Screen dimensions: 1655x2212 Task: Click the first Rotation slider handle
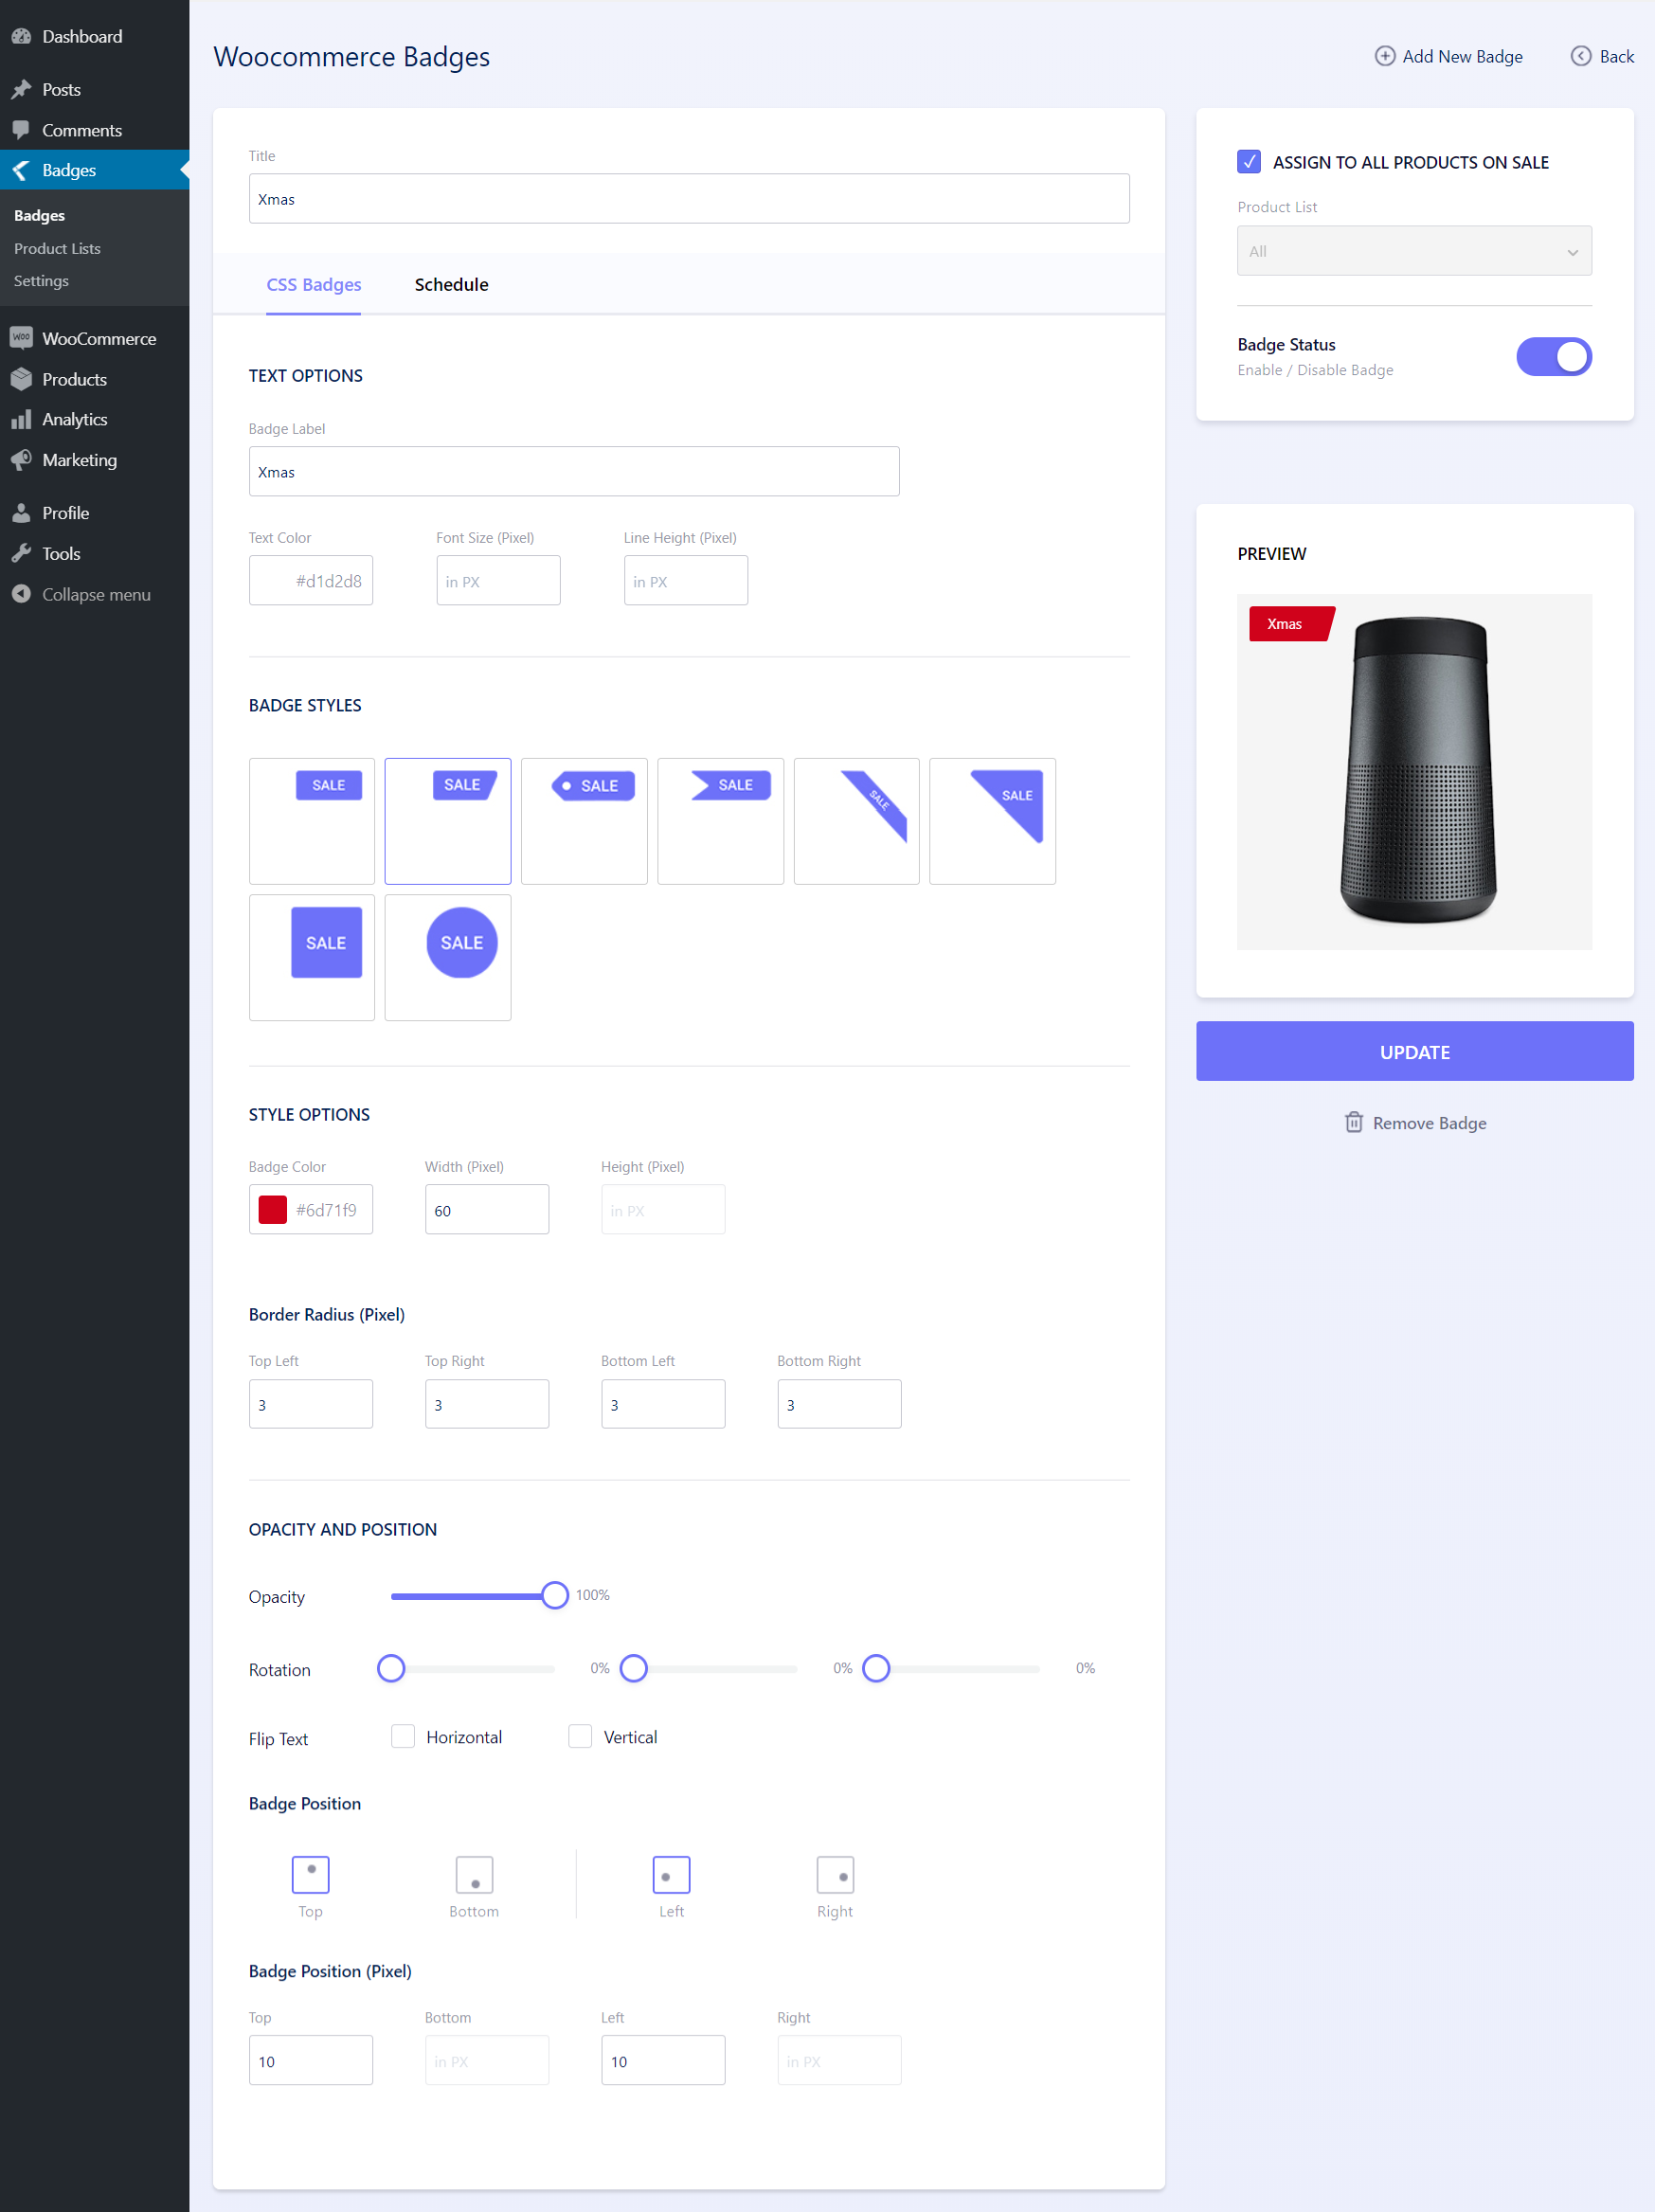(391, 1668)
